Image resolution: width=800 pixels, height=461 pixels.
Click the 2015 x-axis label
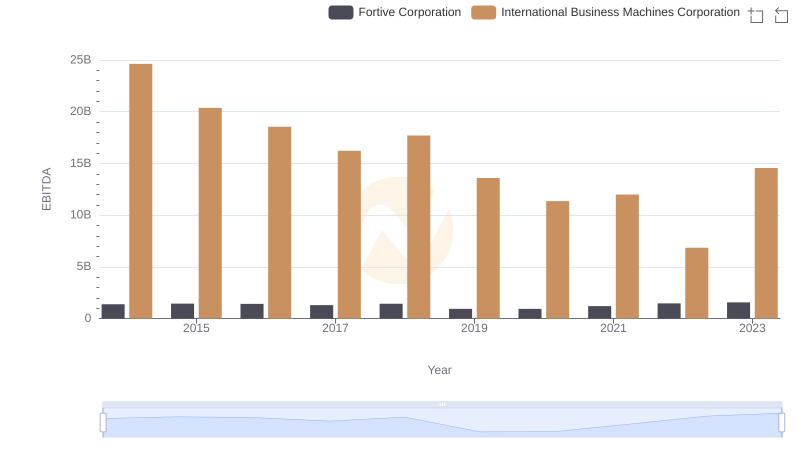coord(196,328)
